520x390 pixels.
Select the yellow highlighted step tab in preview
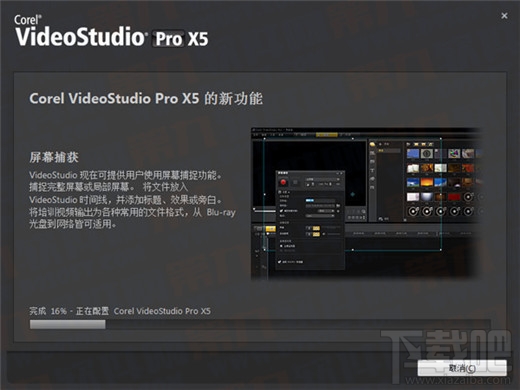click(327, 135)
